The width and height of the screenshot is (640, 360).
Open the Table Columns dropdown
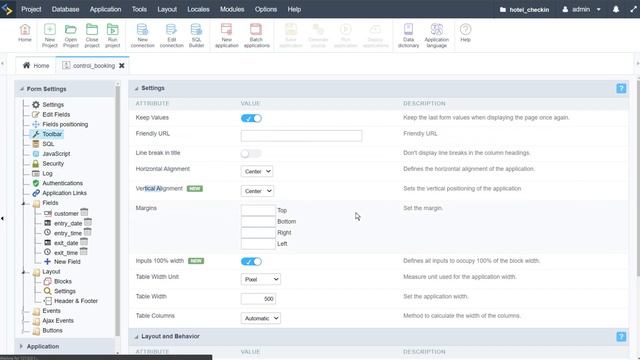point(260,318)
